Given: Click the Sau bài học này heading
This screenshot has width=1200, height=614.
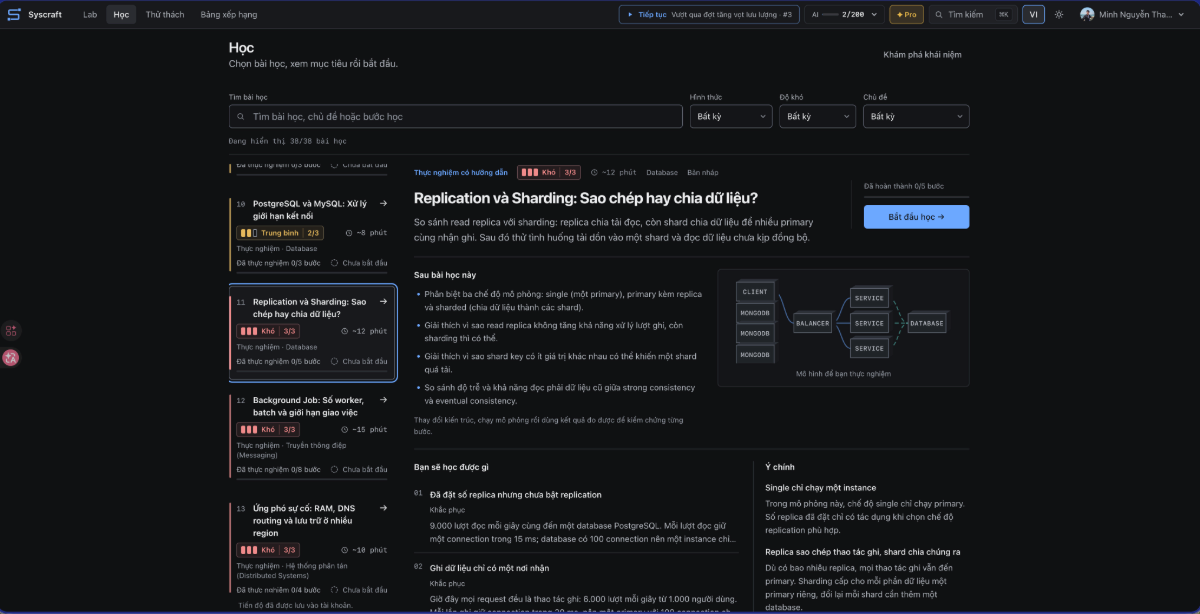Looking at the screenshot, I should [x=445, y=274].
